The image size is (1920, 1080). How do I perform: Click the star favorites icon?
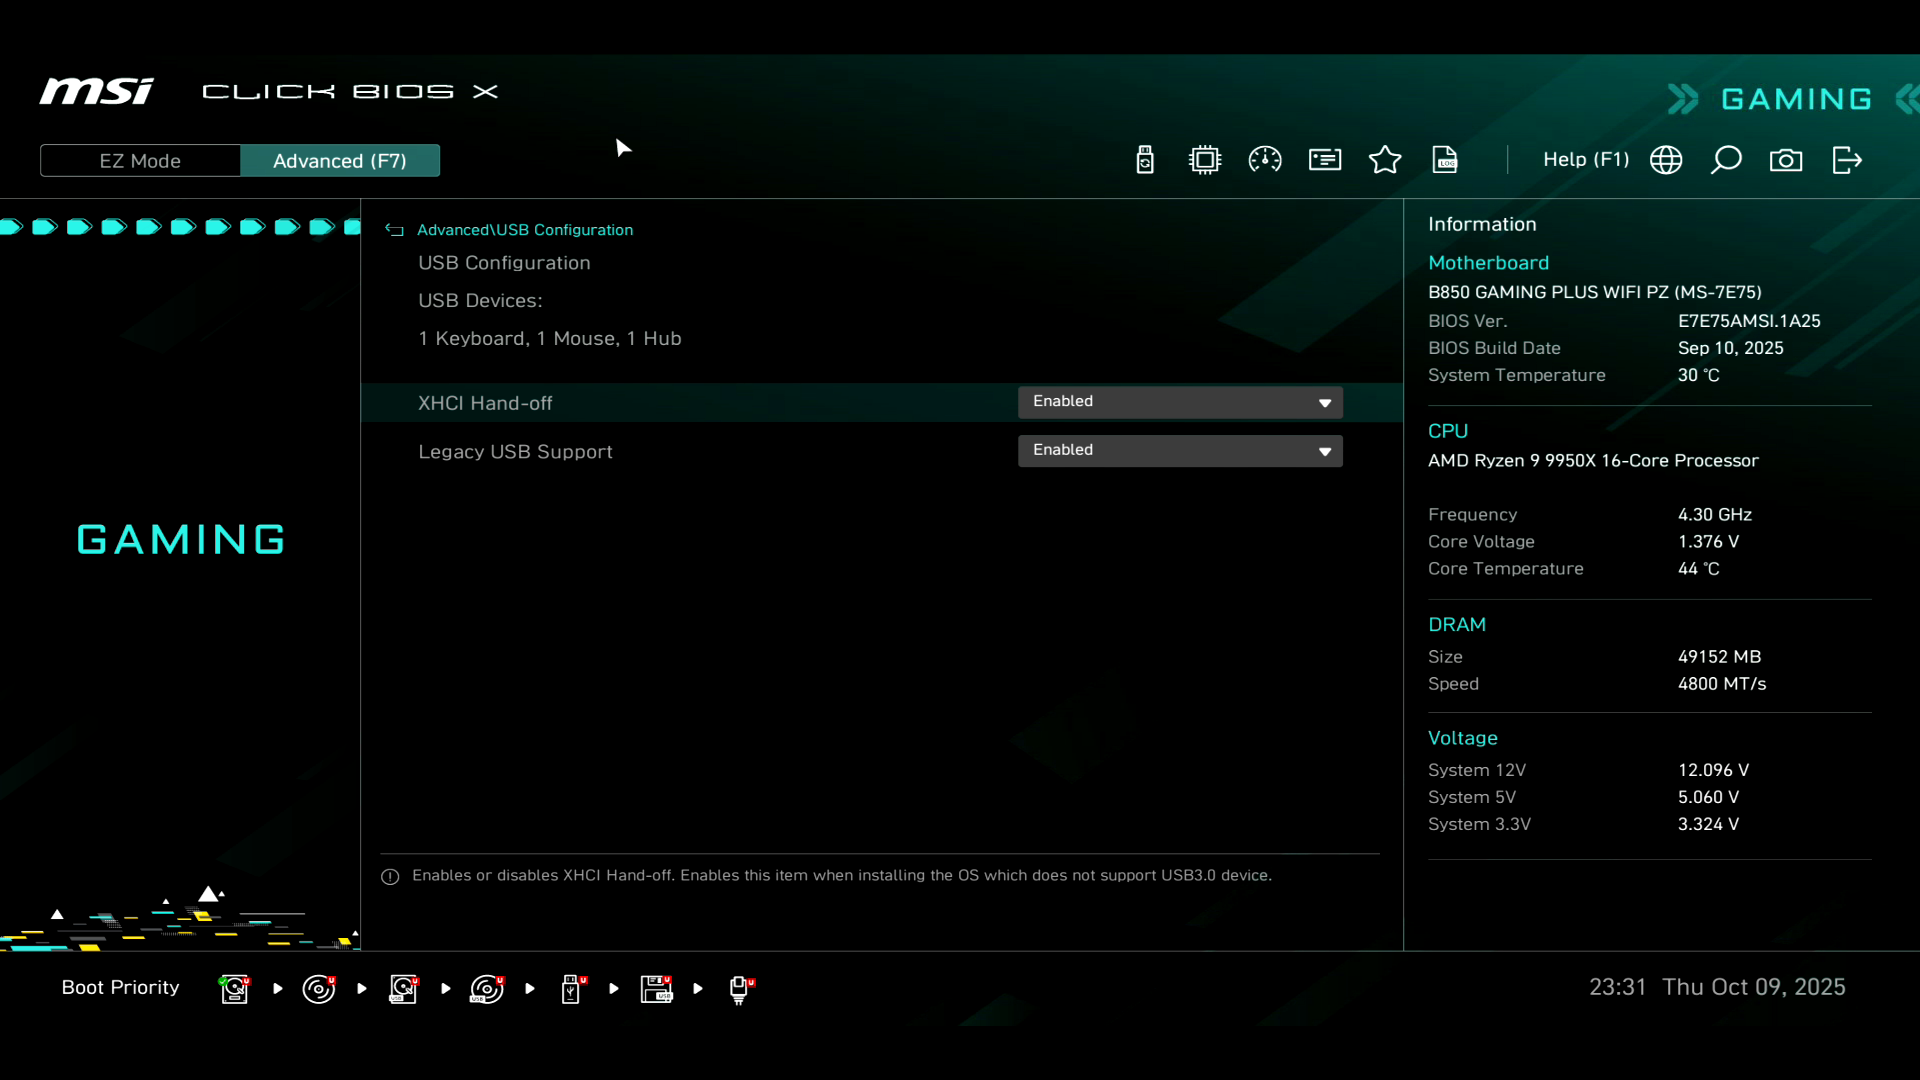pyautogui.click(x=1385, y=160)
